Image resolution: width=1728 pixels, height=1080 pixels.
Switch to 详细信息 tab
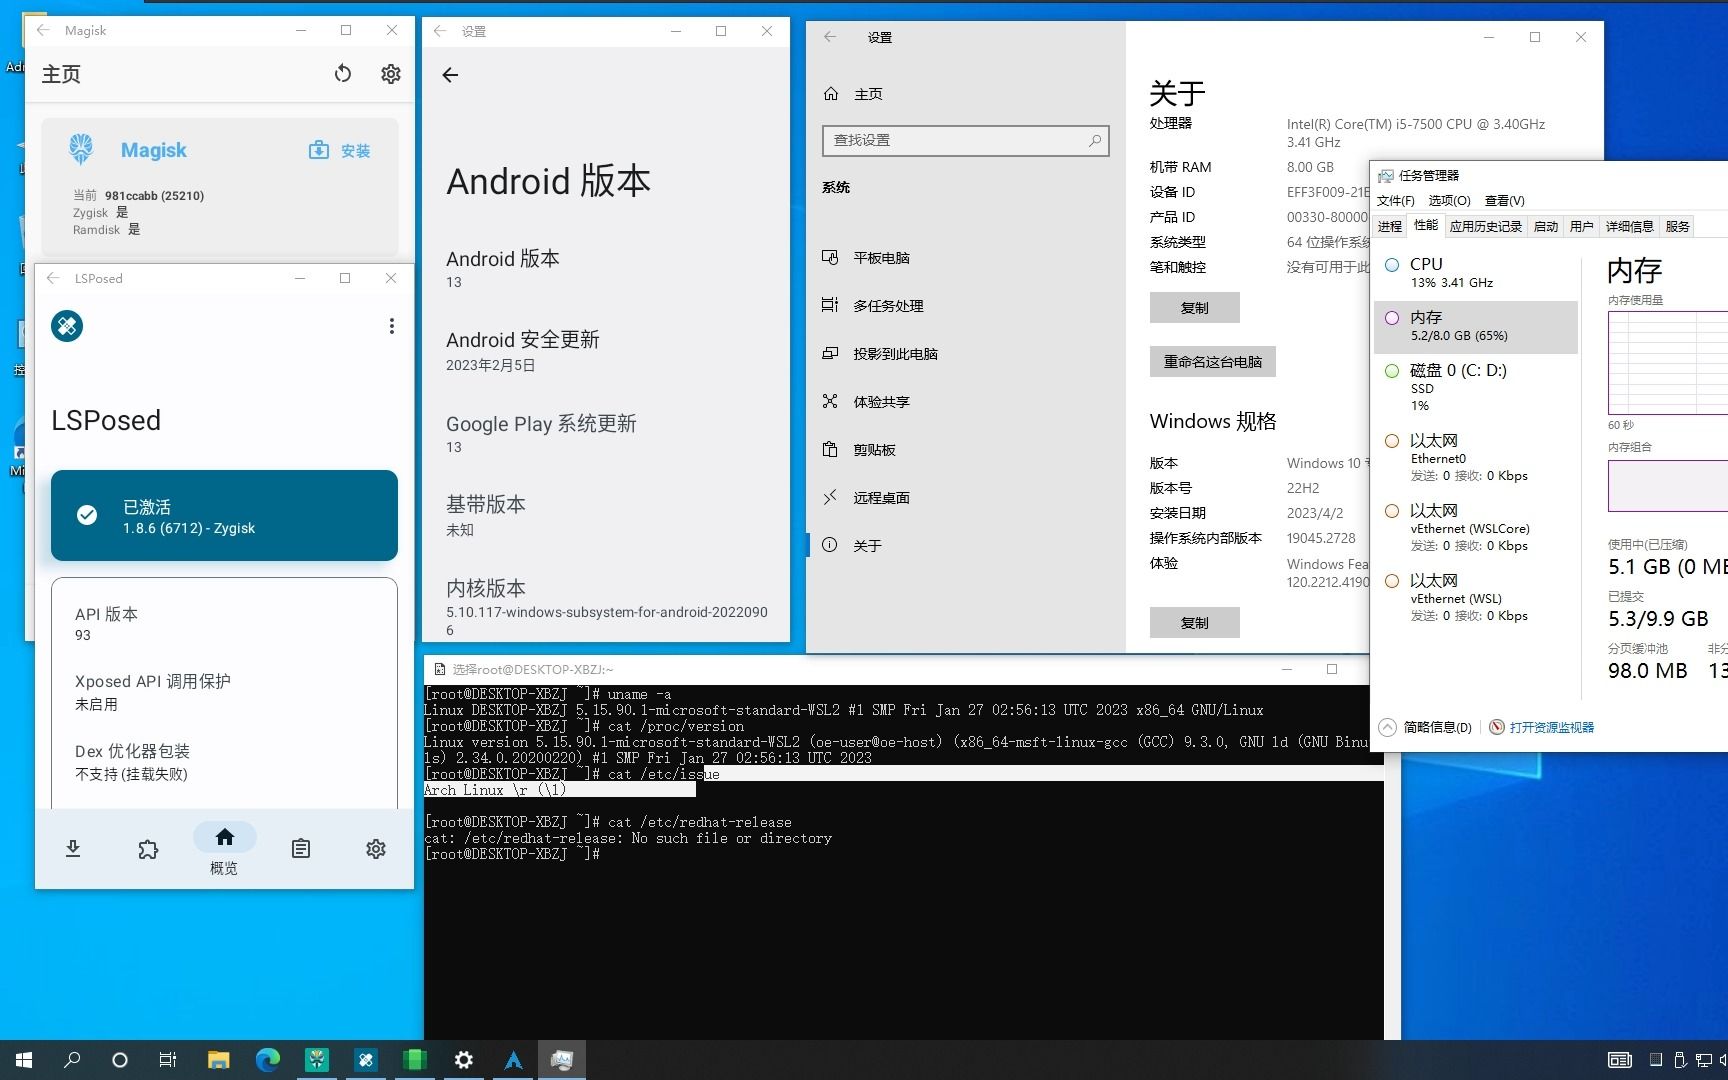point(1629,227)
